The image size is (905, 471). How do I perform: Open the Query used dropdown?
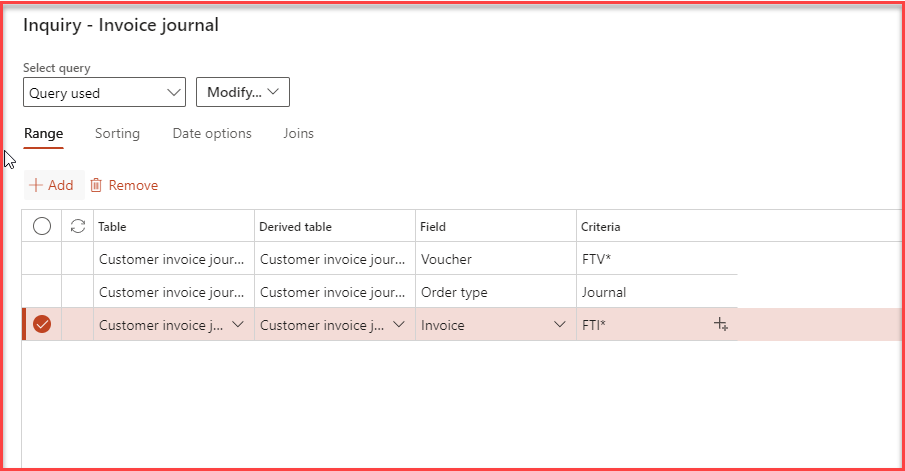click(x=104, y=93)
